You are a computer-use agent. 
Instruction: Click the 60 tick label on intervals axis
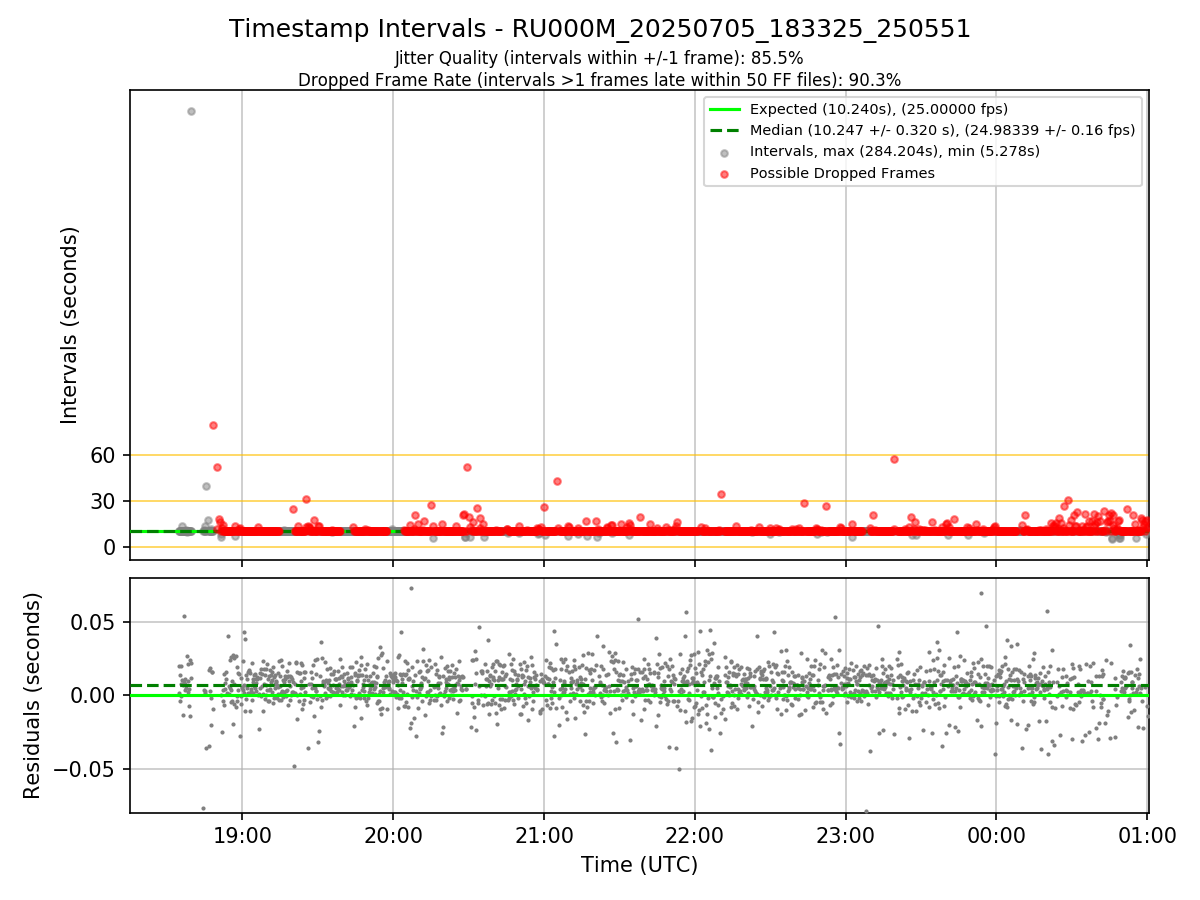click(x=105, y=455)
